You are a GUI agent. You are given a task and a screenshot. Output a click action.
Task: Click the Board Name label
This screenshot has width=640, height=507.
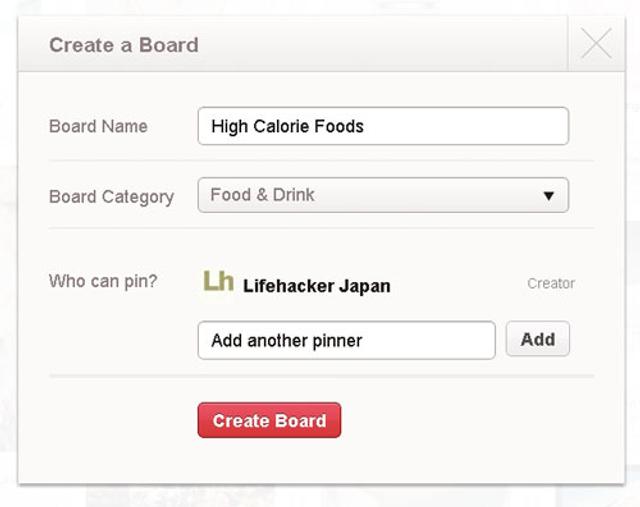tap(98, 127)
